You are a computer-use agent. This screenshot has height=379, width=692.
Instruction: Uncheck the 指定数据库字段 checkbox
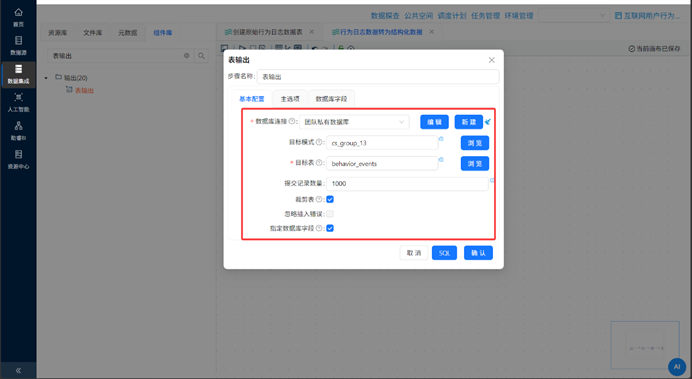click(x=330, y=228)
